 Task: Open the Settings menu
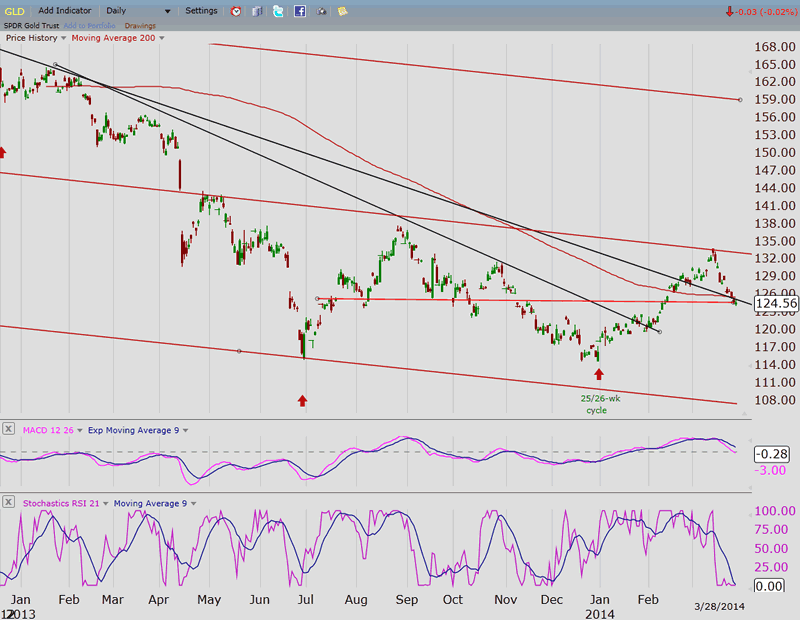point(201,10)
